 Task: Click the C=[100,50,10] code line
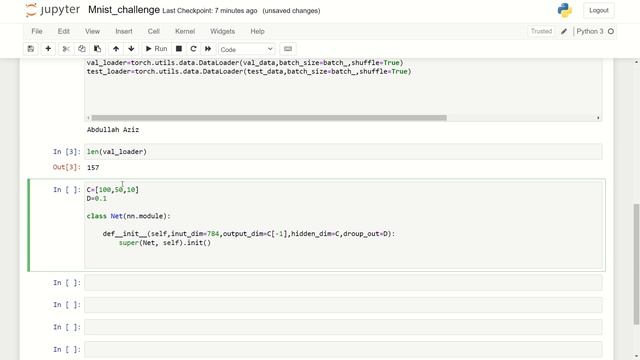[113, 189]
